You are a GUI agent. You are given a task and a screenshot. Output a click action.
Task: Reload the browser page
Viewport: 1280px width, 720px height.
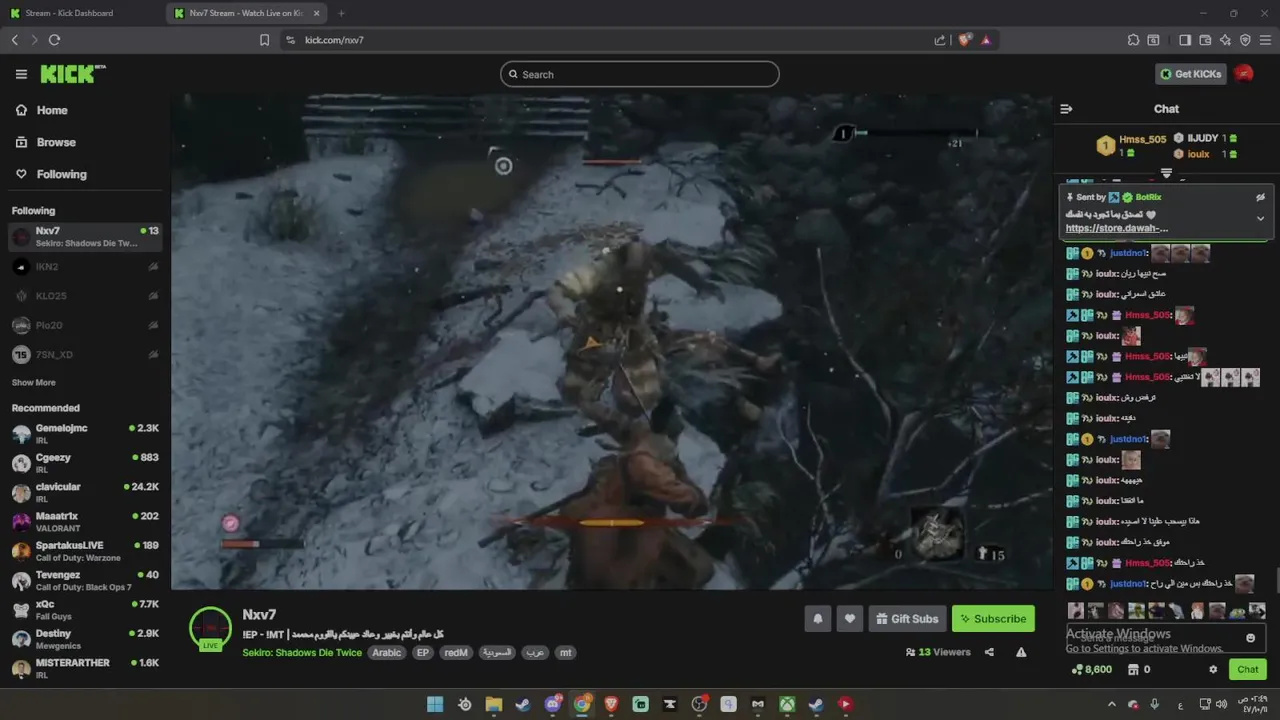click(54, 40)
